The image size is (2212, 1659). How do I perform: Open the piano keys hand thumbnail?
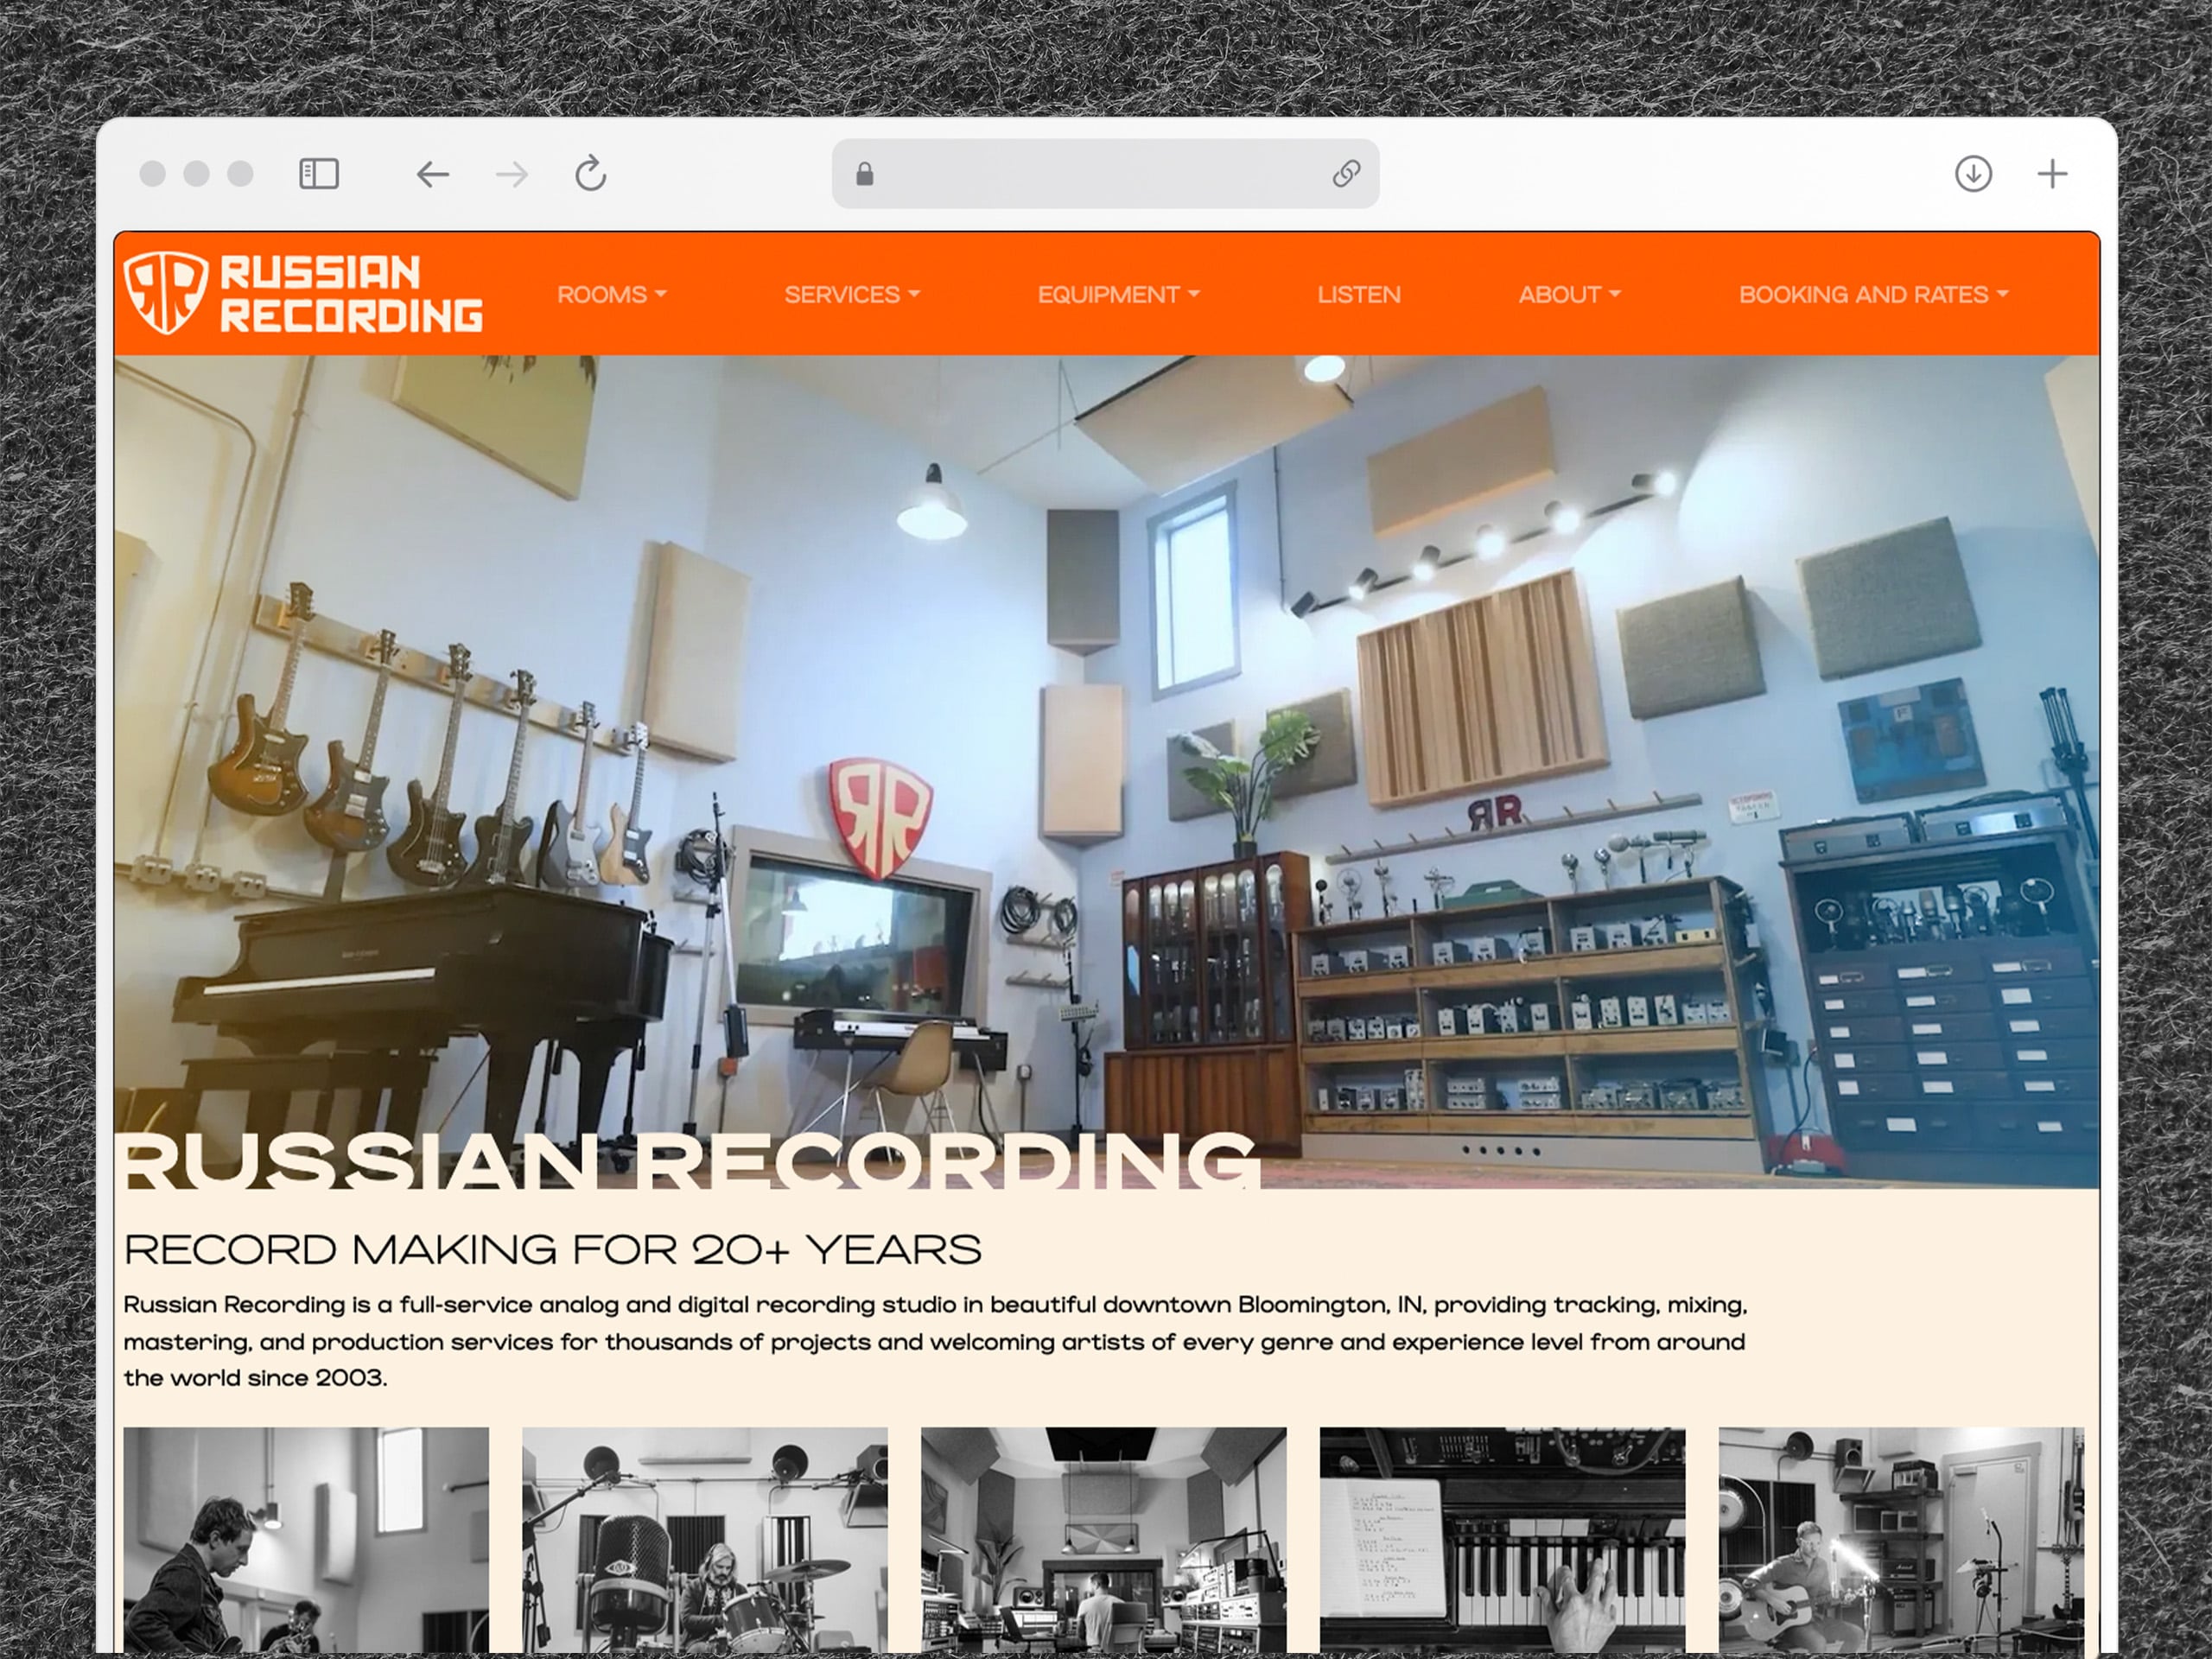(1502, 1540)
